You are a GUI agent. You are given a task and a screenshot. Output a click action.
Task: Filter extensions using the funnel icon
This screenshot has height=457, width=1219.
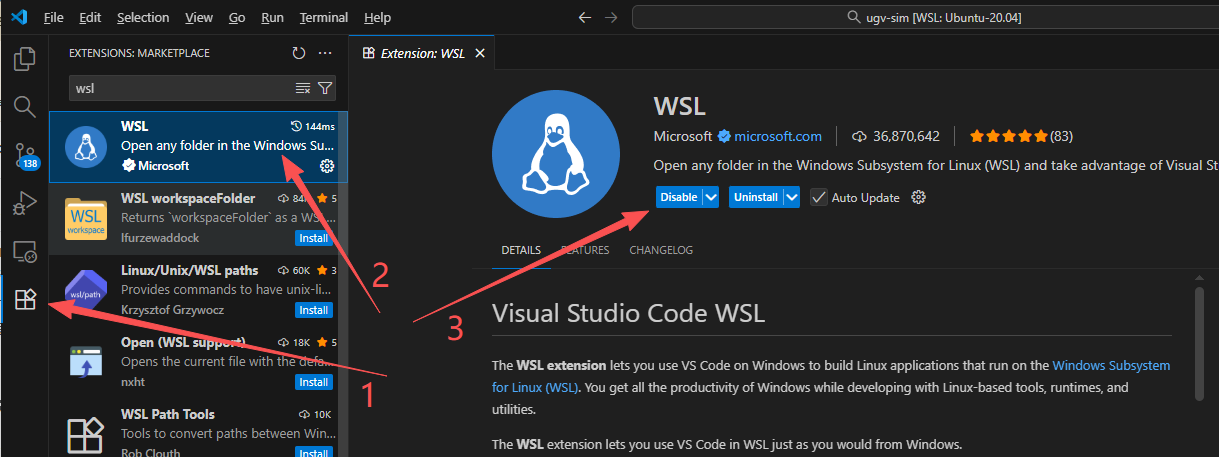(x=325, y=88)
